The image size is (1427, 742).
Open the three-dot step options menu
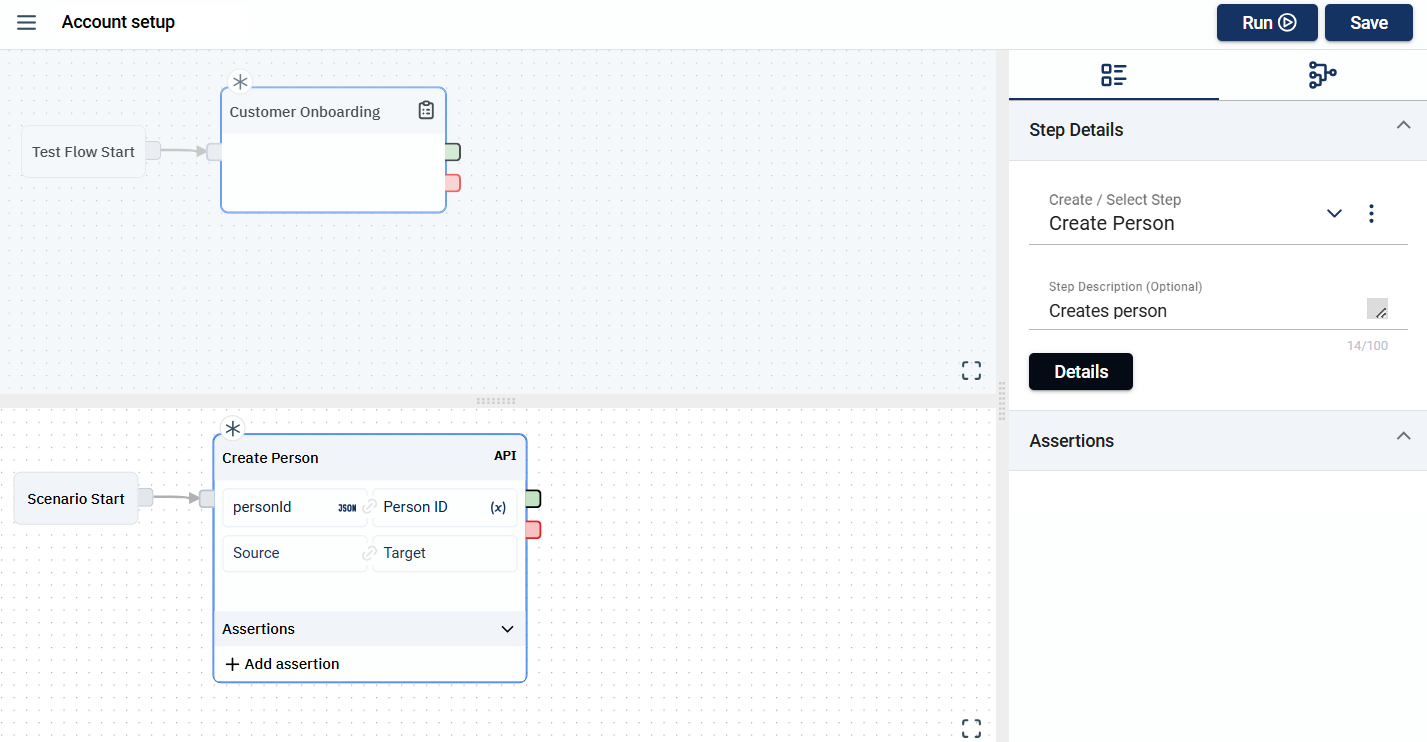[x=1371, y=213]
